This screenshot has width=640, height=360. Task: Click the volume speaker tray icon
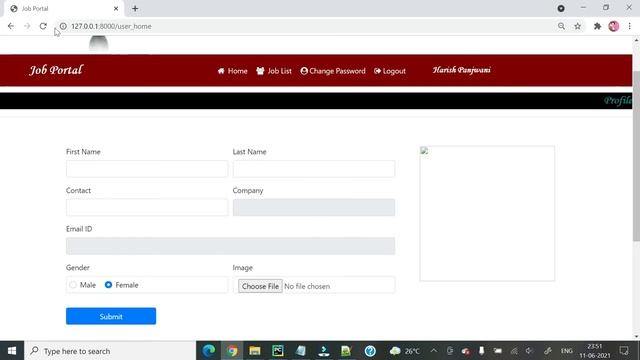tap(529, 351)
